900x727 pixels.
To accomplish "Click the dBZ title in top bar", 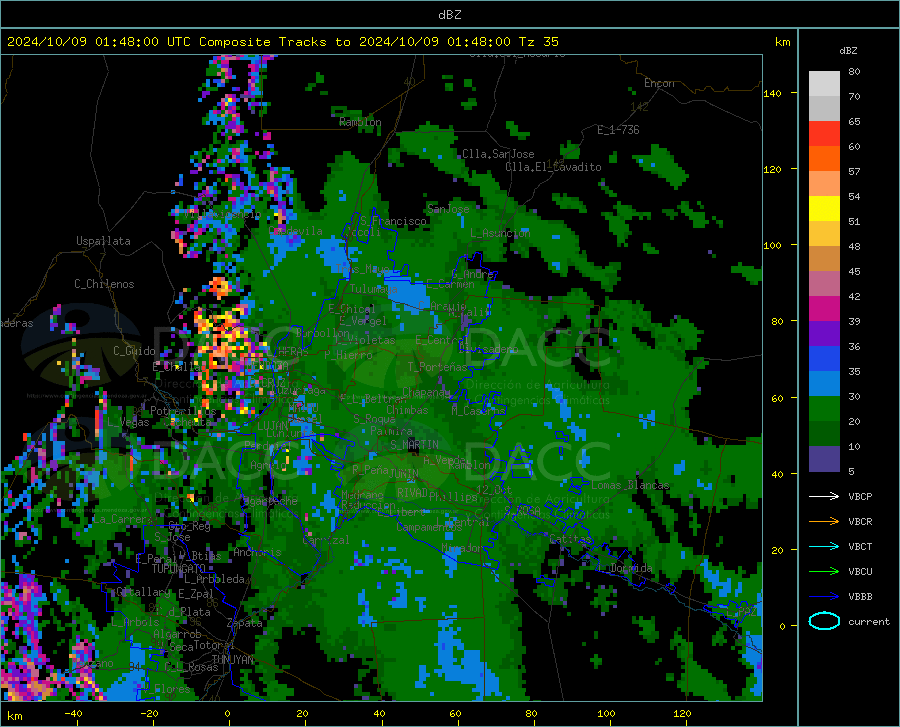I will pos(449,15).
